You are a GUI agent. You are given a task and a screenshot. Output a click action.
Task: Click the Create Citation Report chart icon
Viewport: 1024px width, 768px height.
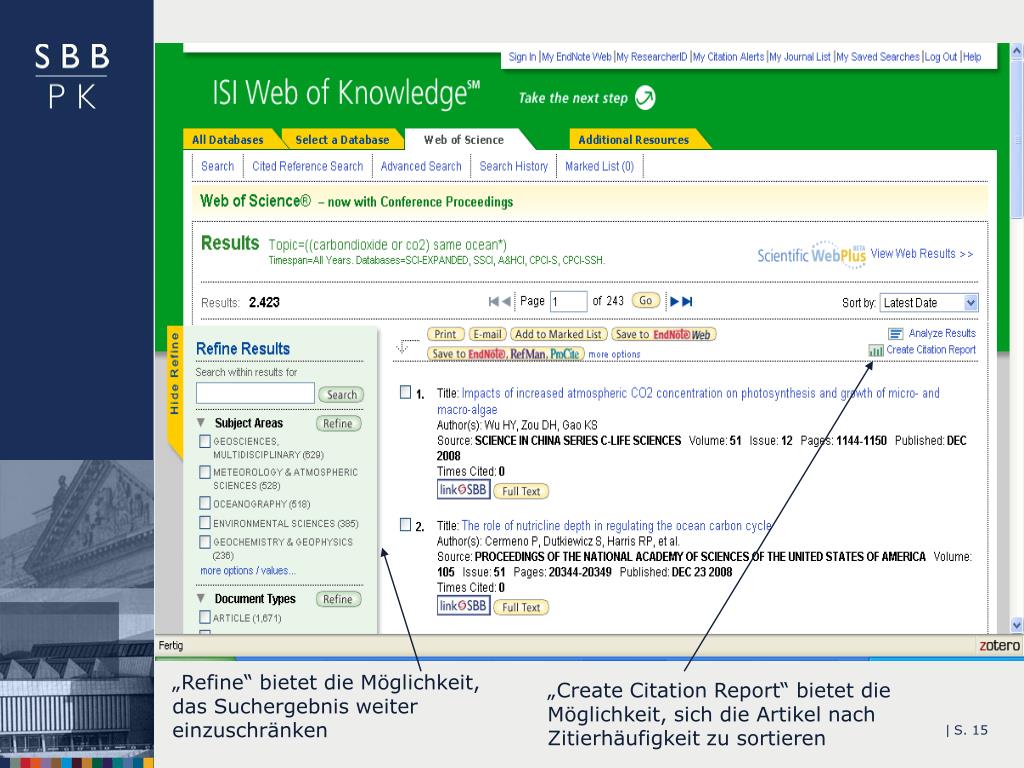click(x=876, y=351)
